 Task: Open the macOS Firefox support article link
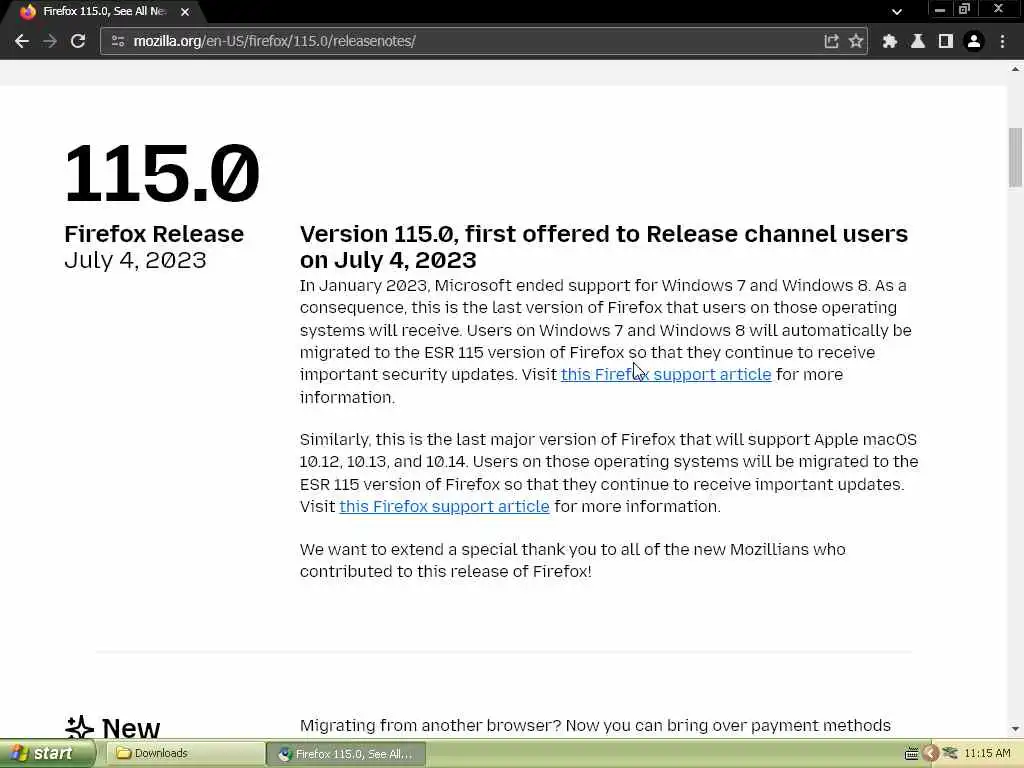444,506
